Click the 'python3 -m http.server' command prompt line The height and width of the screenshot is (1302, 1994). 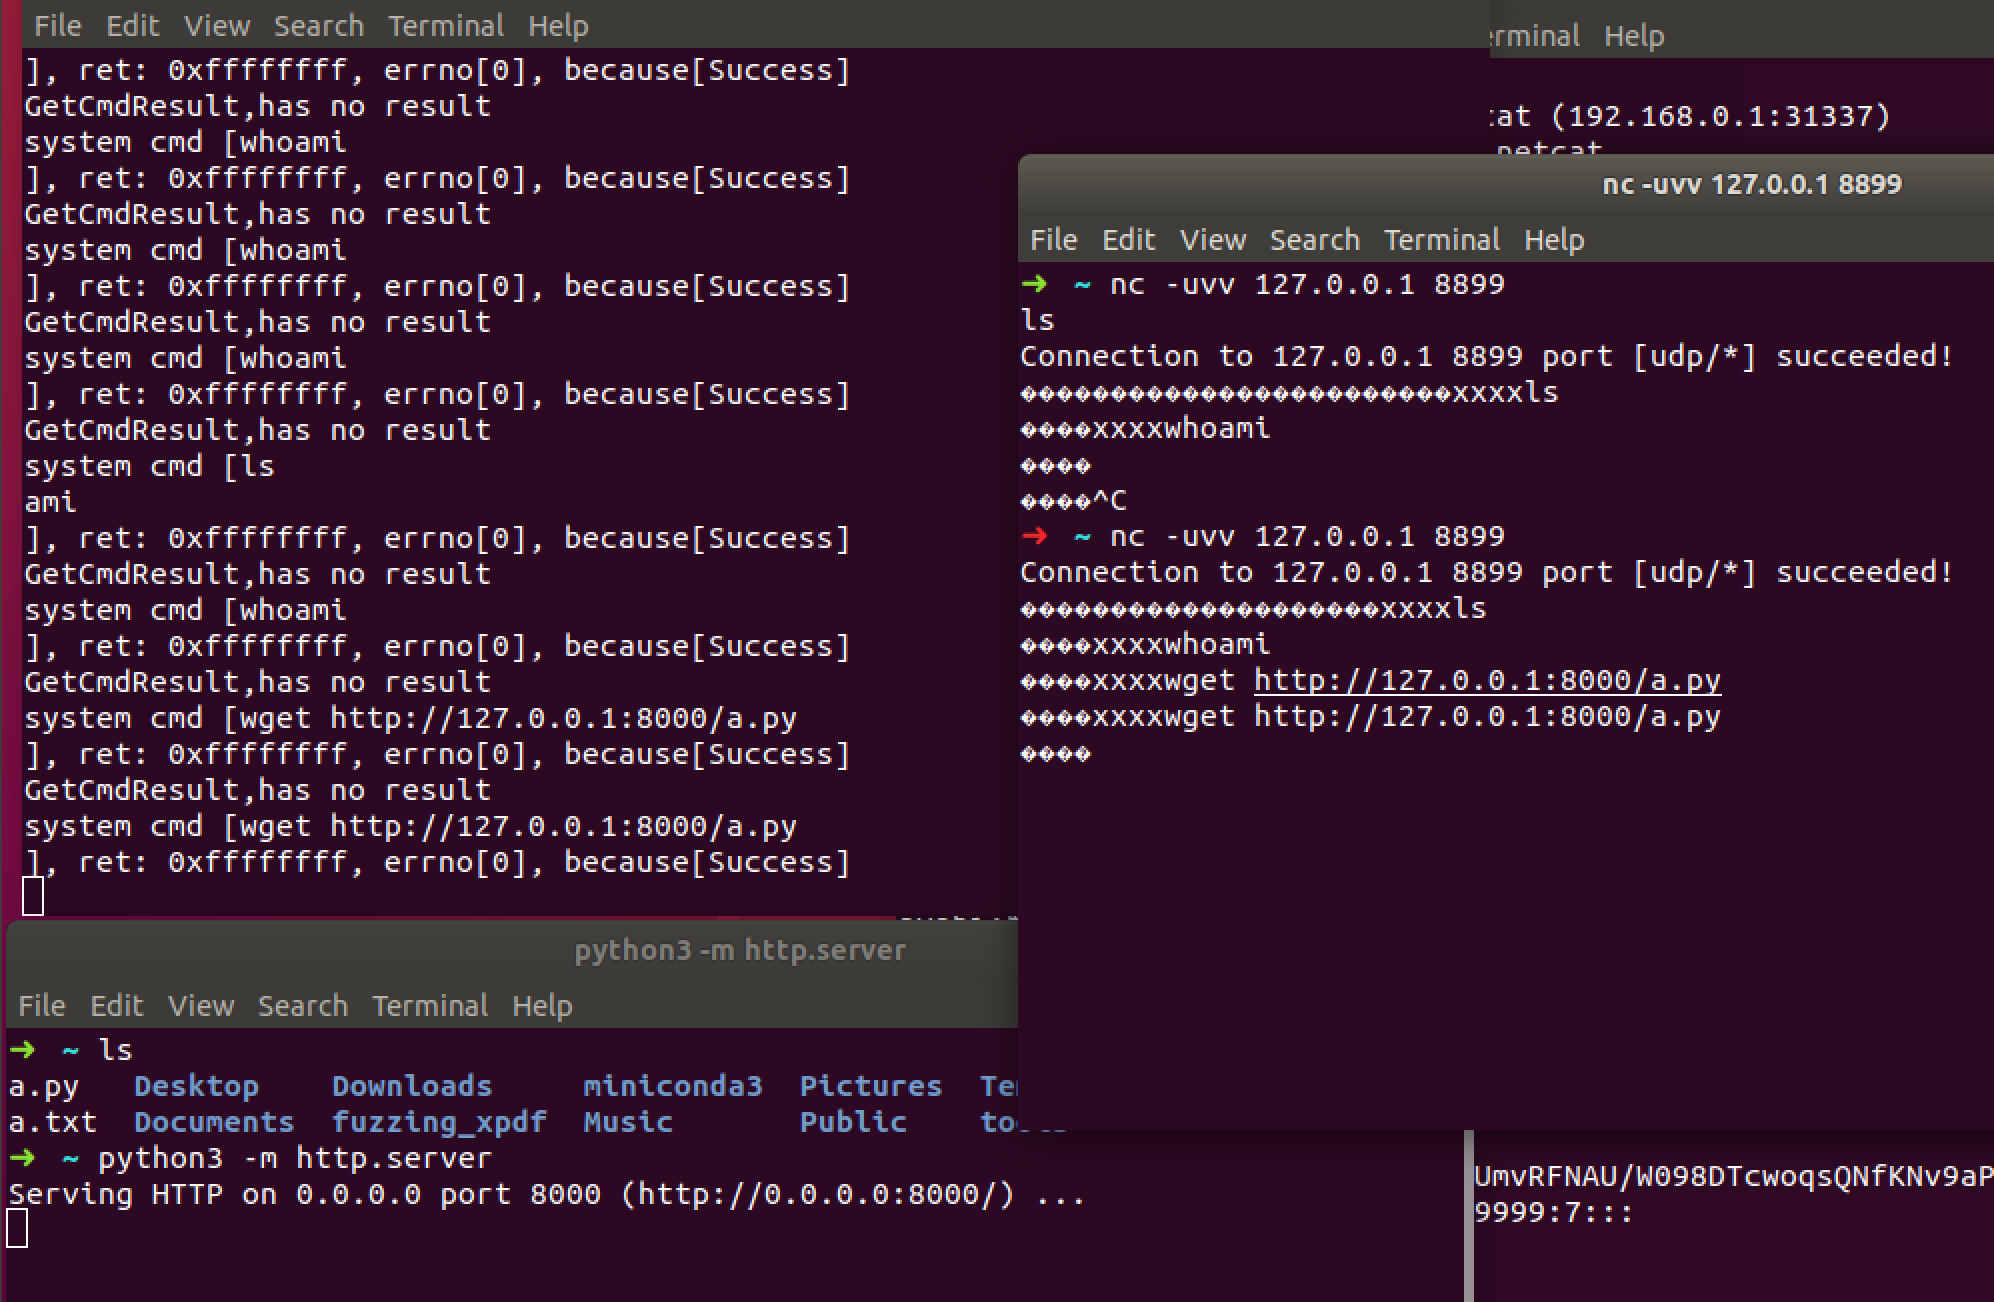[x=250, y=1159]
